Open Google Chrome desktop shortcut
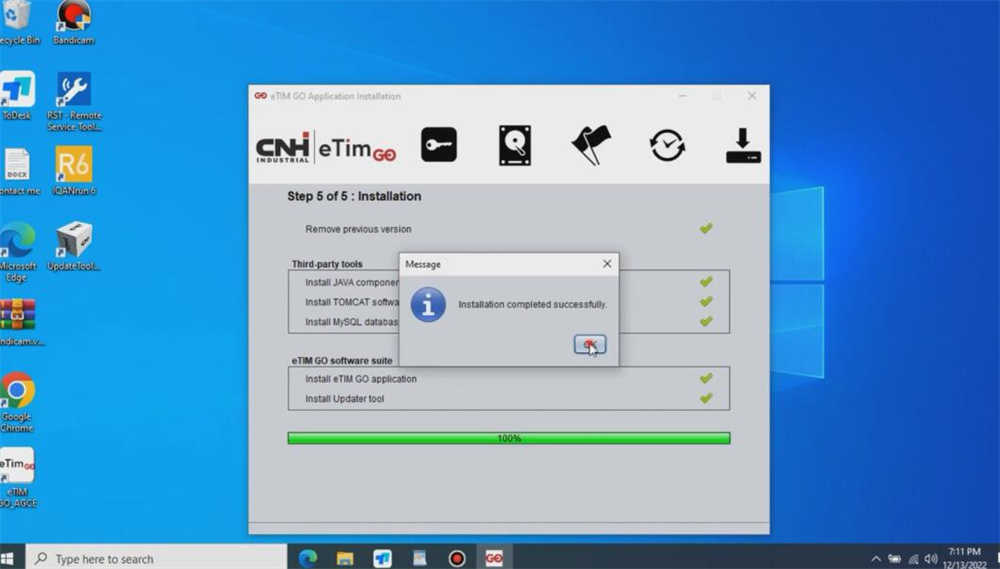 pos(18,402)
